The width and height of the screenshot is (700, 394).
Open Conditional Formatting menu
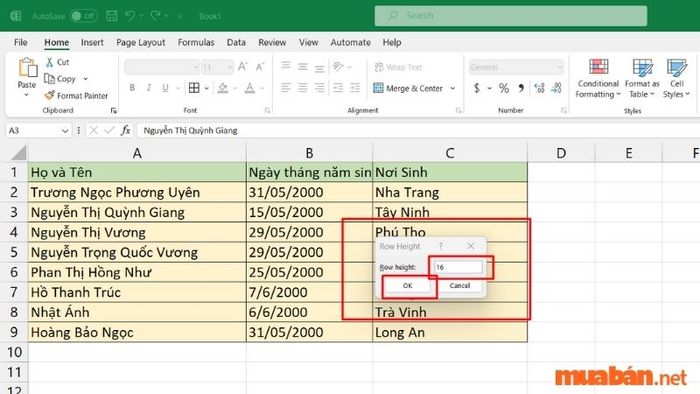click(x=598, y=79)
